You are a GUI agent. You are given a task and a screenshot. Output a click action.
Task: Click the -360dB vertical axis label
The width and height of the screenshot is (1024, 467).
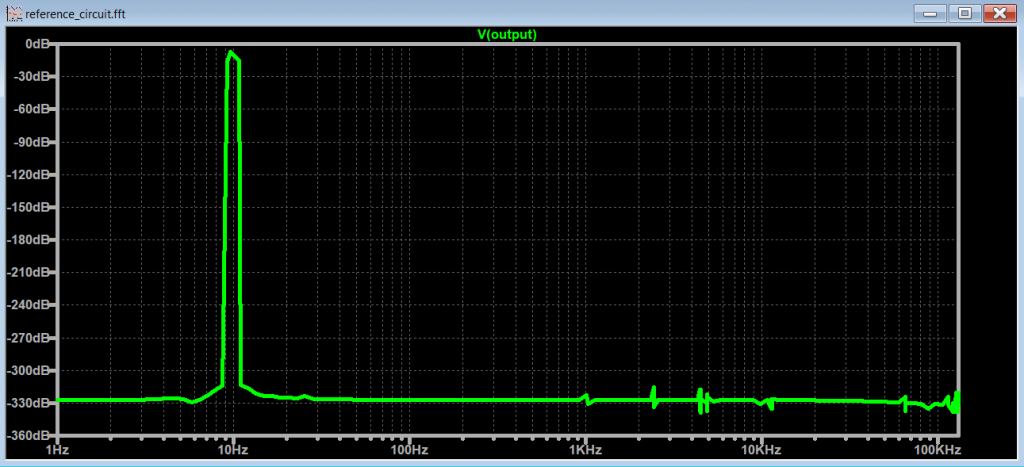pyautogui.click(x=30, y=436)
